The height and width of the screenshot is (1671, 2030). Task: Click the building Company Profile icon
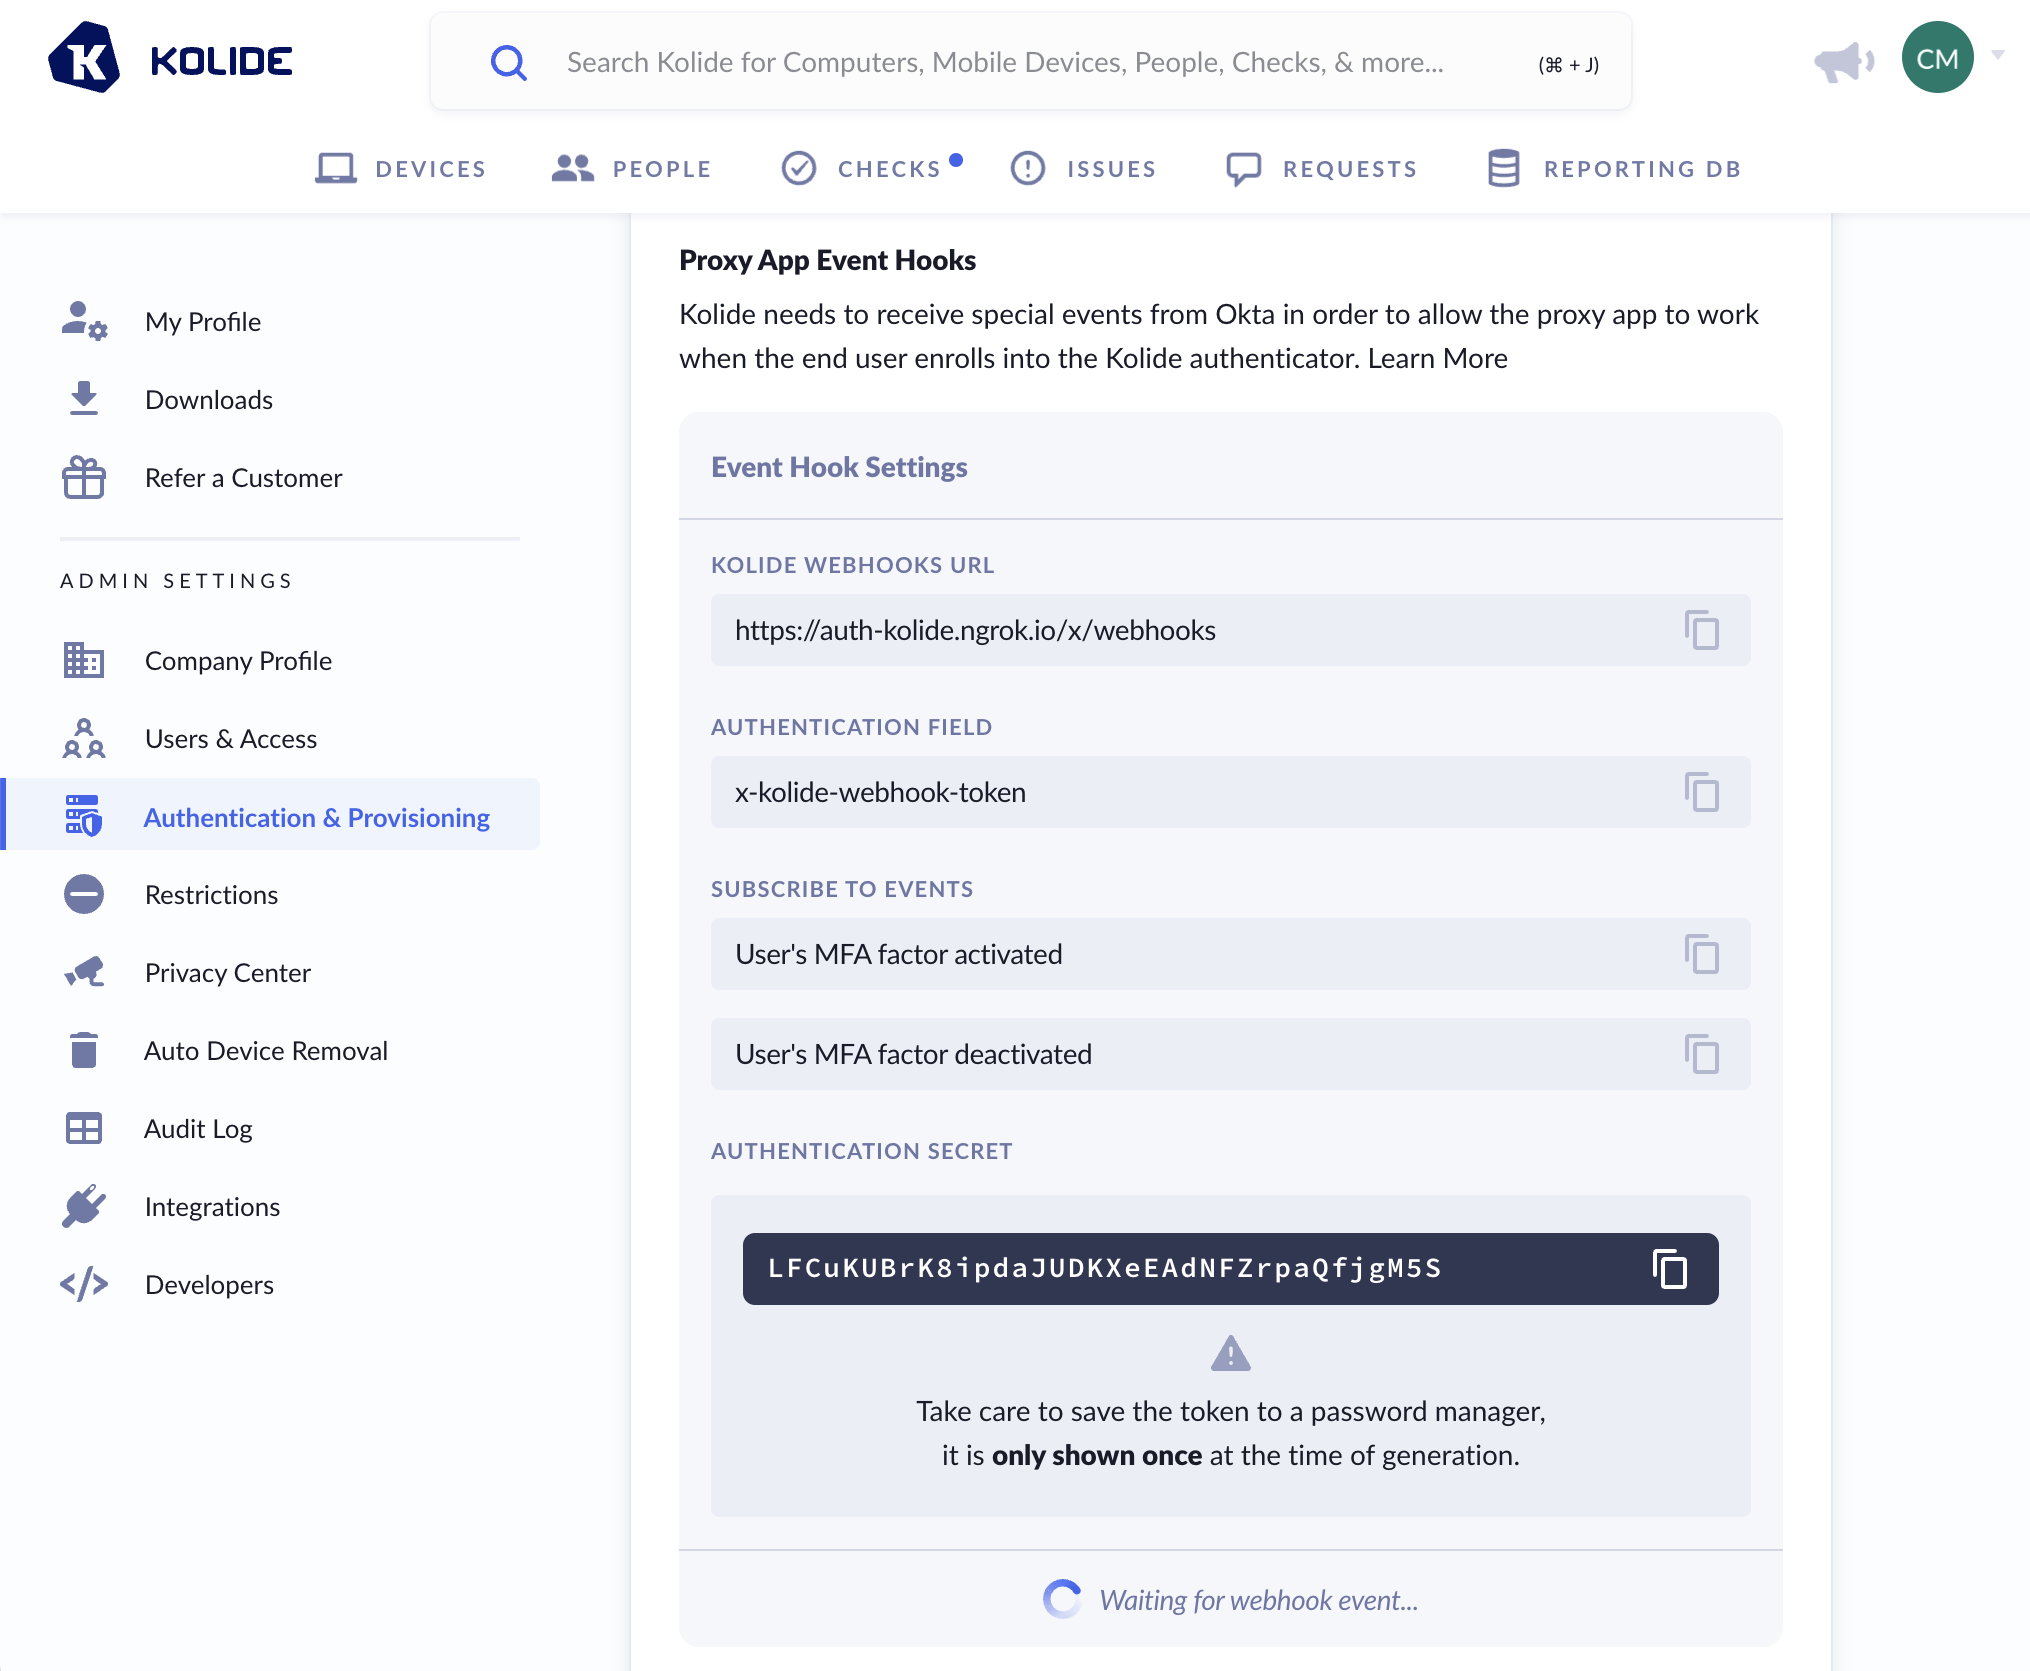tap(84, 660)
